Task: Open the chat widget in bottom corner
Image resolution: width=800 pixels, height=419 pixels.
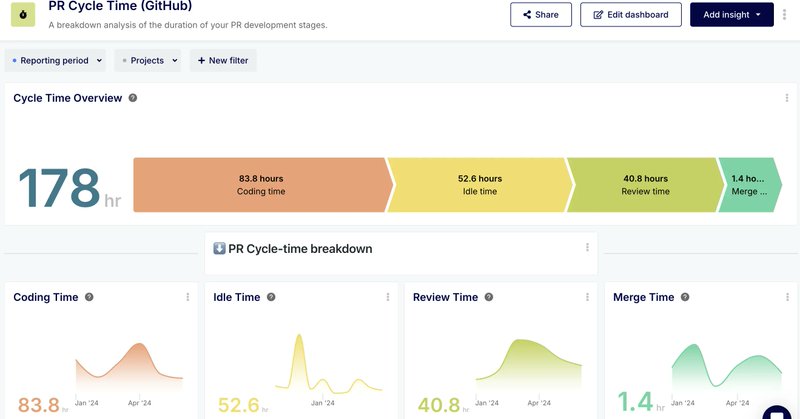Action: click(x=777, y=410)
